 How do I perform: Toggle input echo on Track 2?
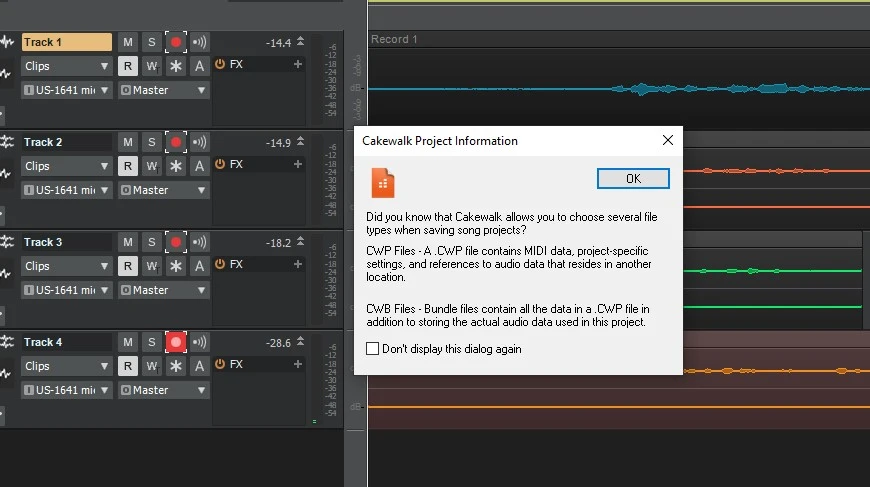pos(200,142)
